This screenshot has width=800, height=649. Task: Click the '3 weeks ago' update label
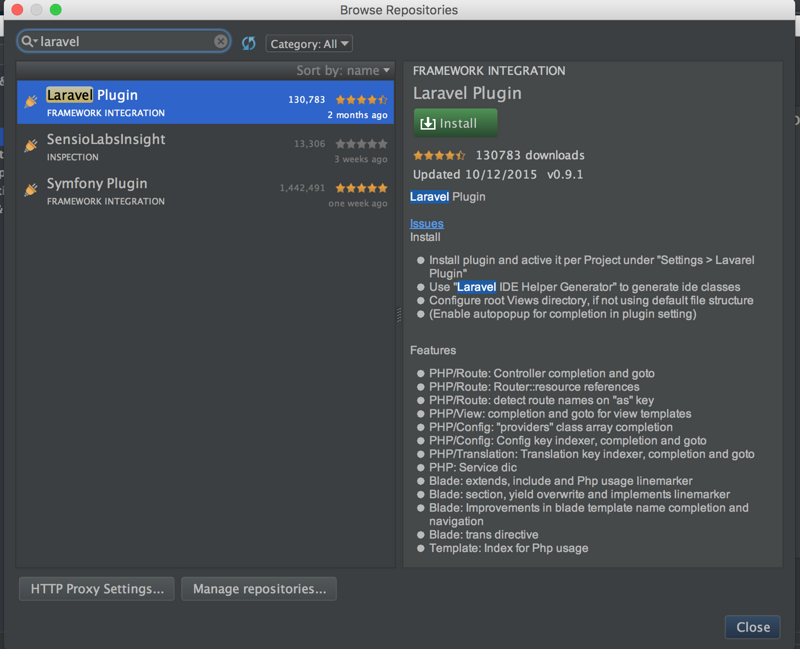point(361,159)
